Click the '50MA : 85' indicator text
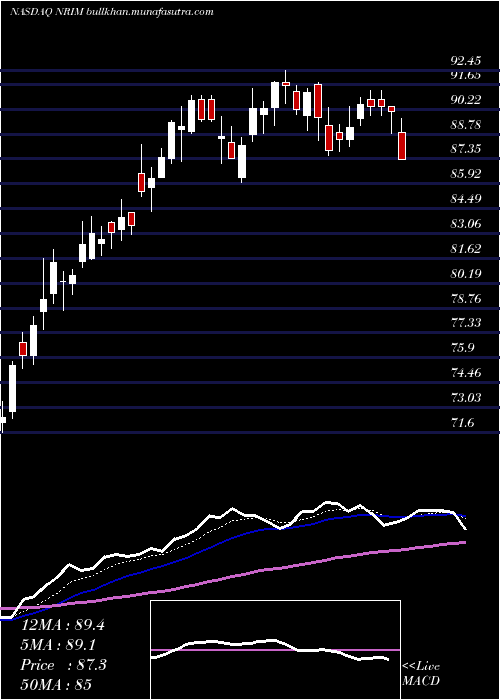Screen dimensions: 500x700 pyautogui.click(x=56, y=684)
